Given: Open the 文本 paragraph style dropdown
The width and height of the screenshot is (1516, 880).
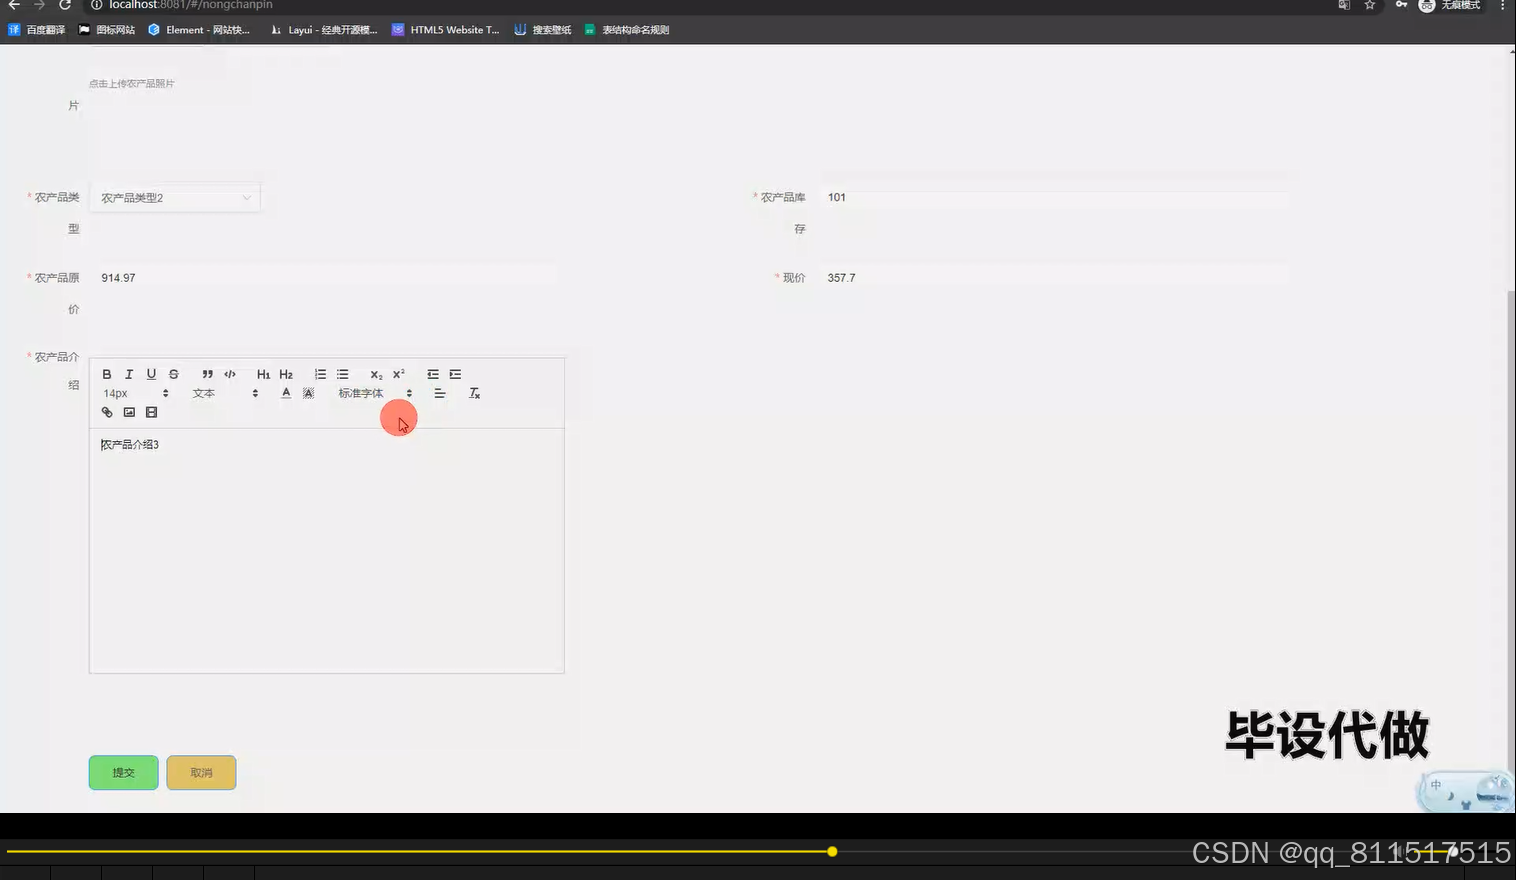Looking at the screenshot, I should (x=225, y=393).
